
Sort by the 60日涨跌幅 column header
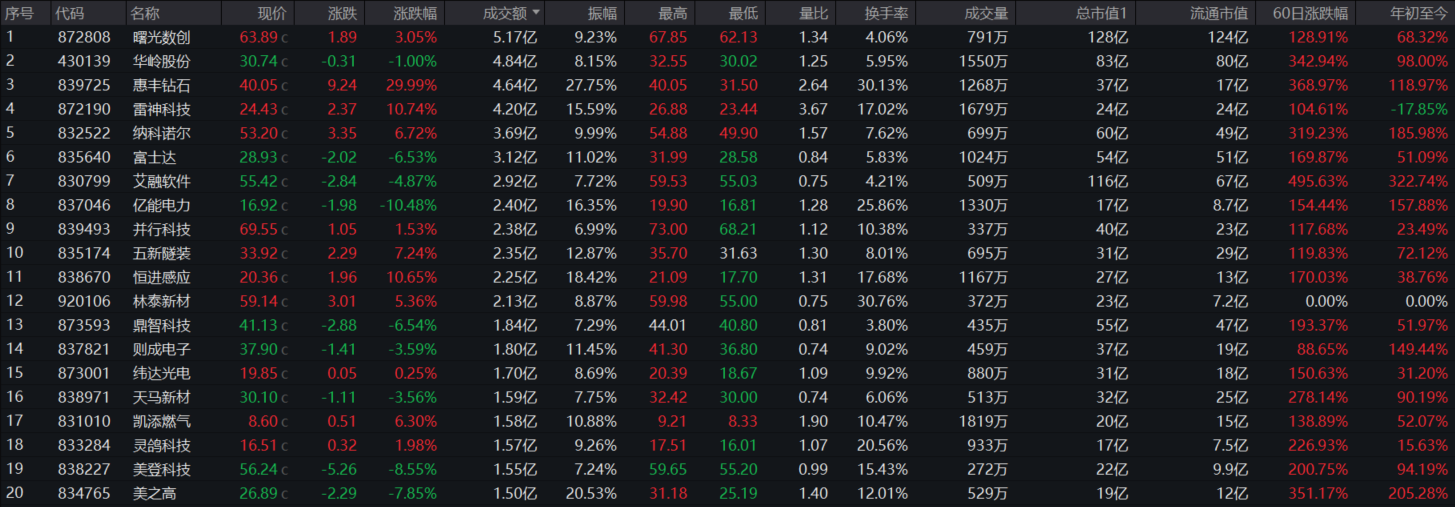pos(1311,13)
